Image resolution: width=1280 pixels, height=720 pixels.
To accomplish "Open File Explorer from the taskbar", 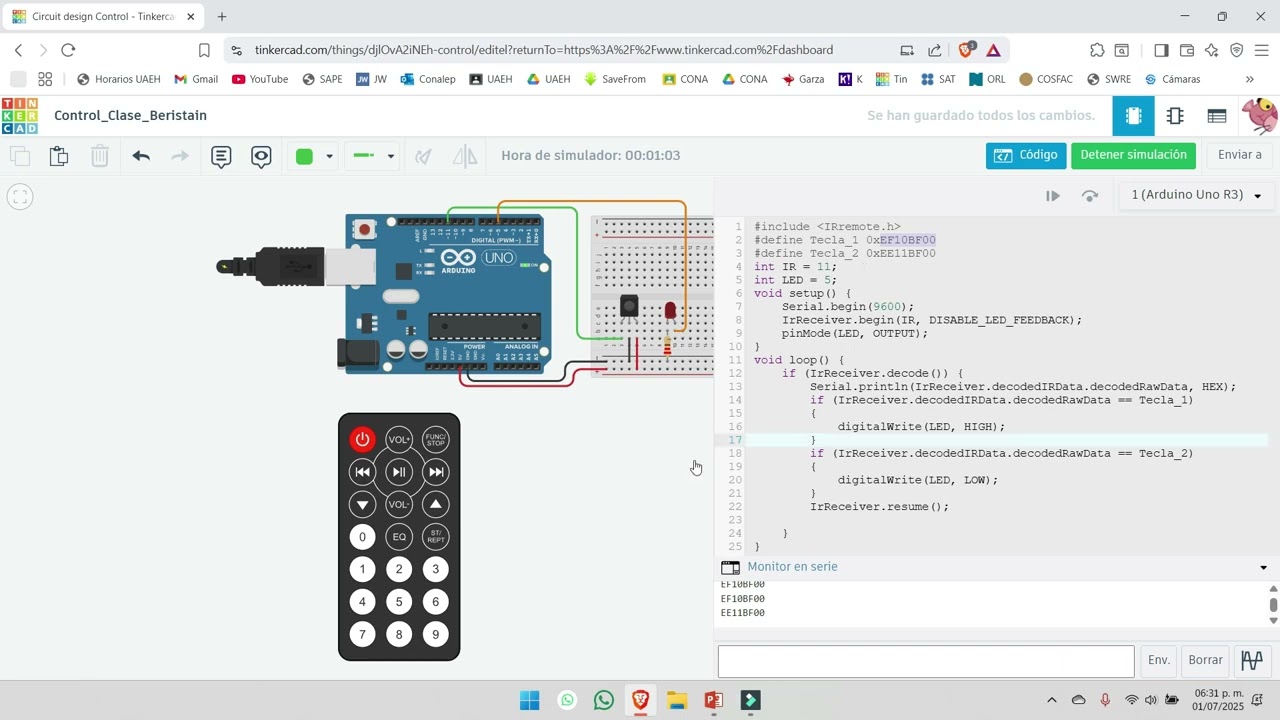I will click(677, 701).
